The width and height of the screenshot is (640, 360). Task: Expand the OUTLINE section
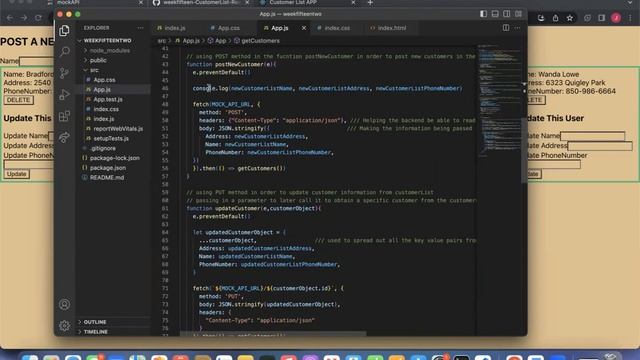click(x=95, y=322)
